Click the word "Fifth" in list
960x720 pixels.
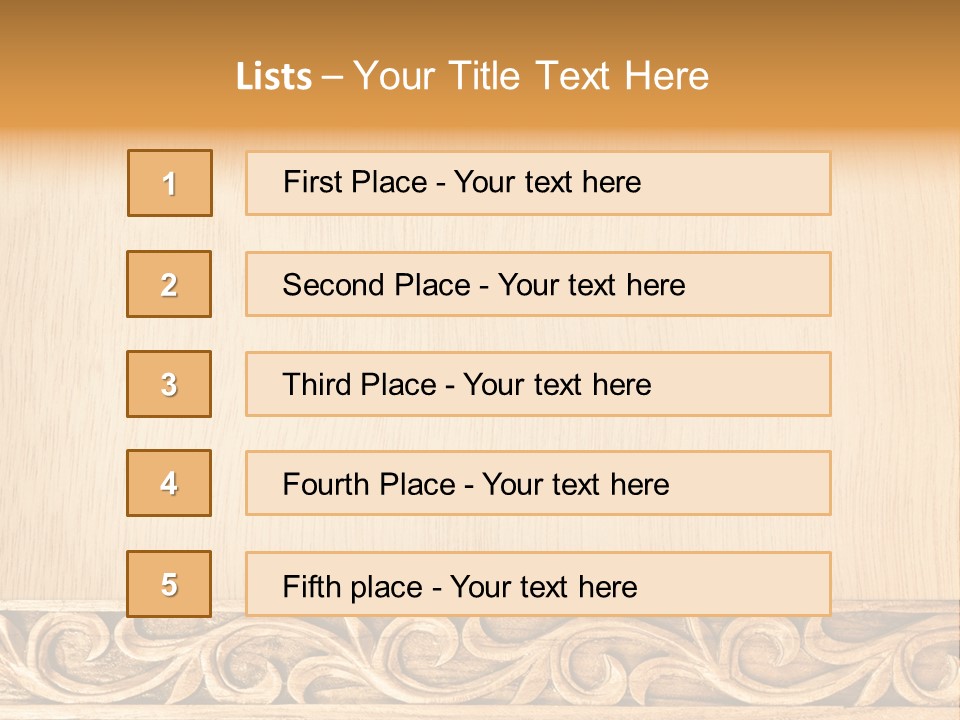point(311,586)
